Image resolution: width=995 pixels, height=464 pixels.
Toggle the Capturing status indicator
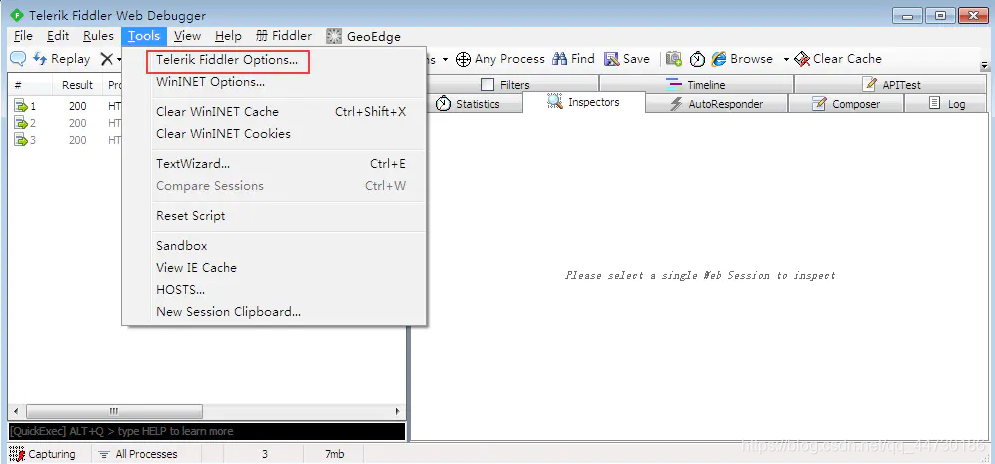(42, 454)
